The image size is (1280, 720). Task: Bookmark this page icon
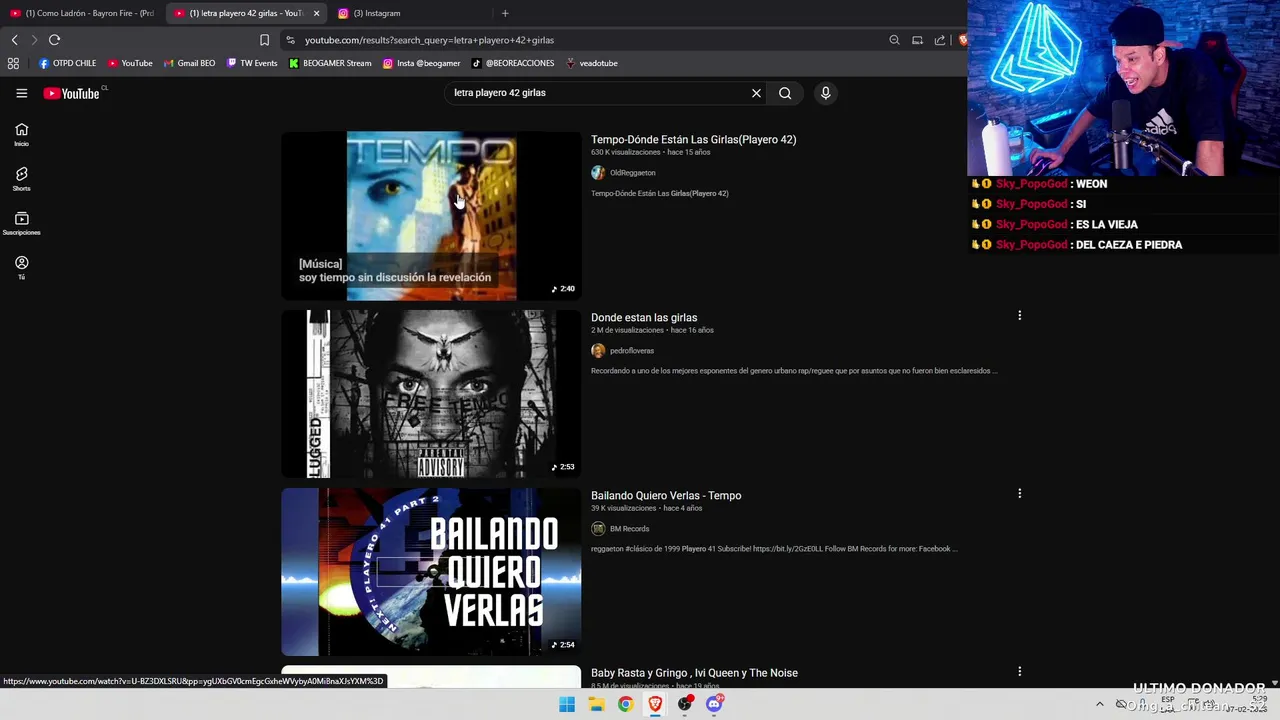(264, 40)
